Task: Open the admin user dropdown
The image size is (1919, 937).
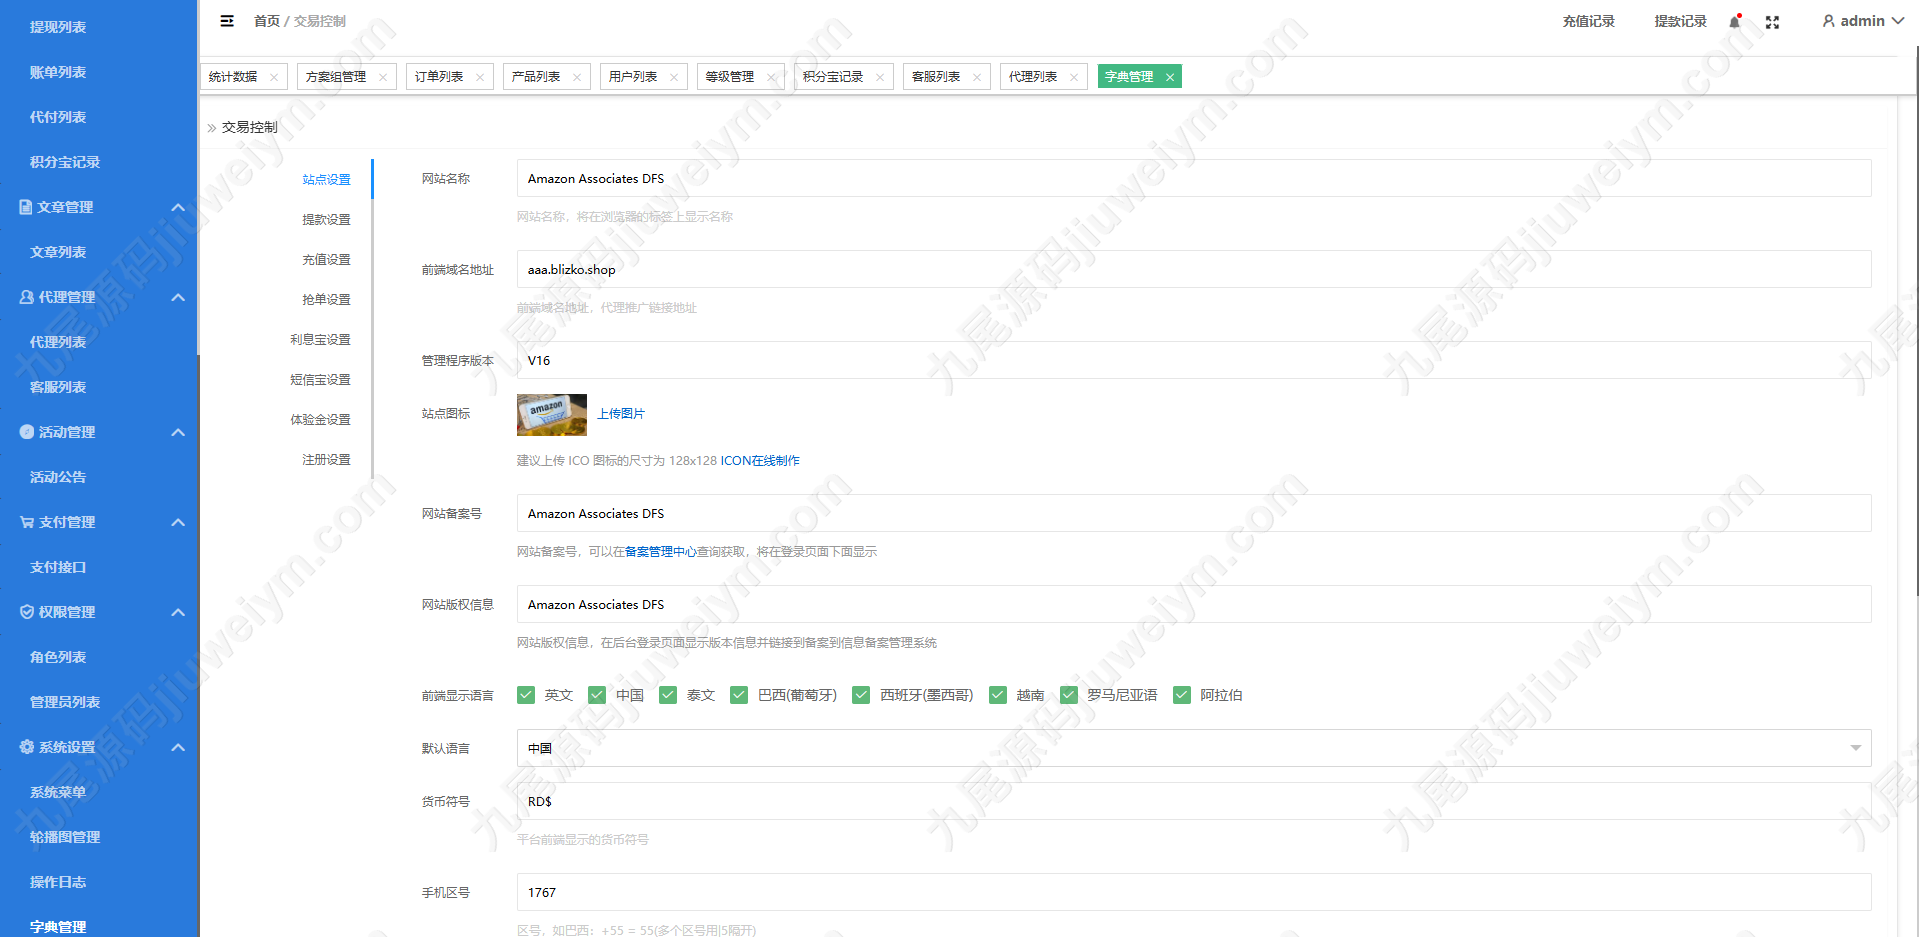Action: pos(1863,21)
